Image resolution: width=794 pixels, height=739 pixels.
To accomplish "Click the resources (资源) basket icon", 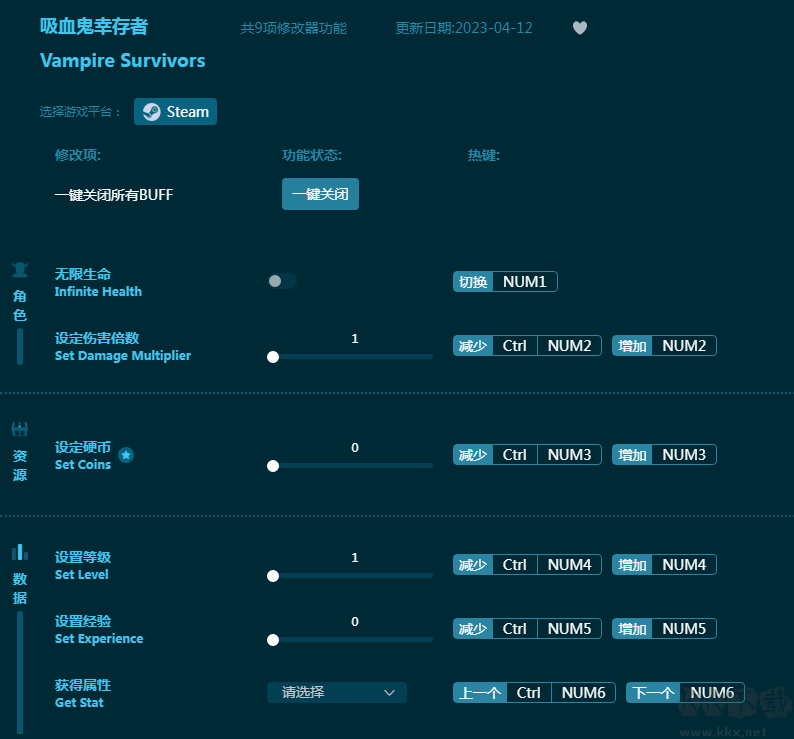I will pyautogui.click(x=20, y=430).
